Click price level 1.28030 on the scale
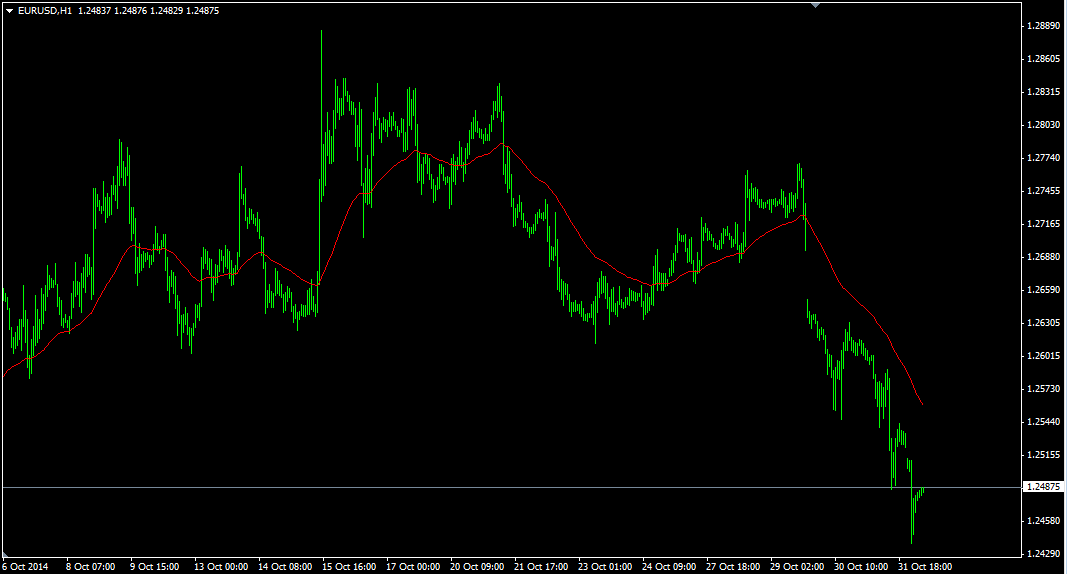Image resolution: width=1067 pixels, height=574 pixels. pyautogui.click(x=1043, y=125)
